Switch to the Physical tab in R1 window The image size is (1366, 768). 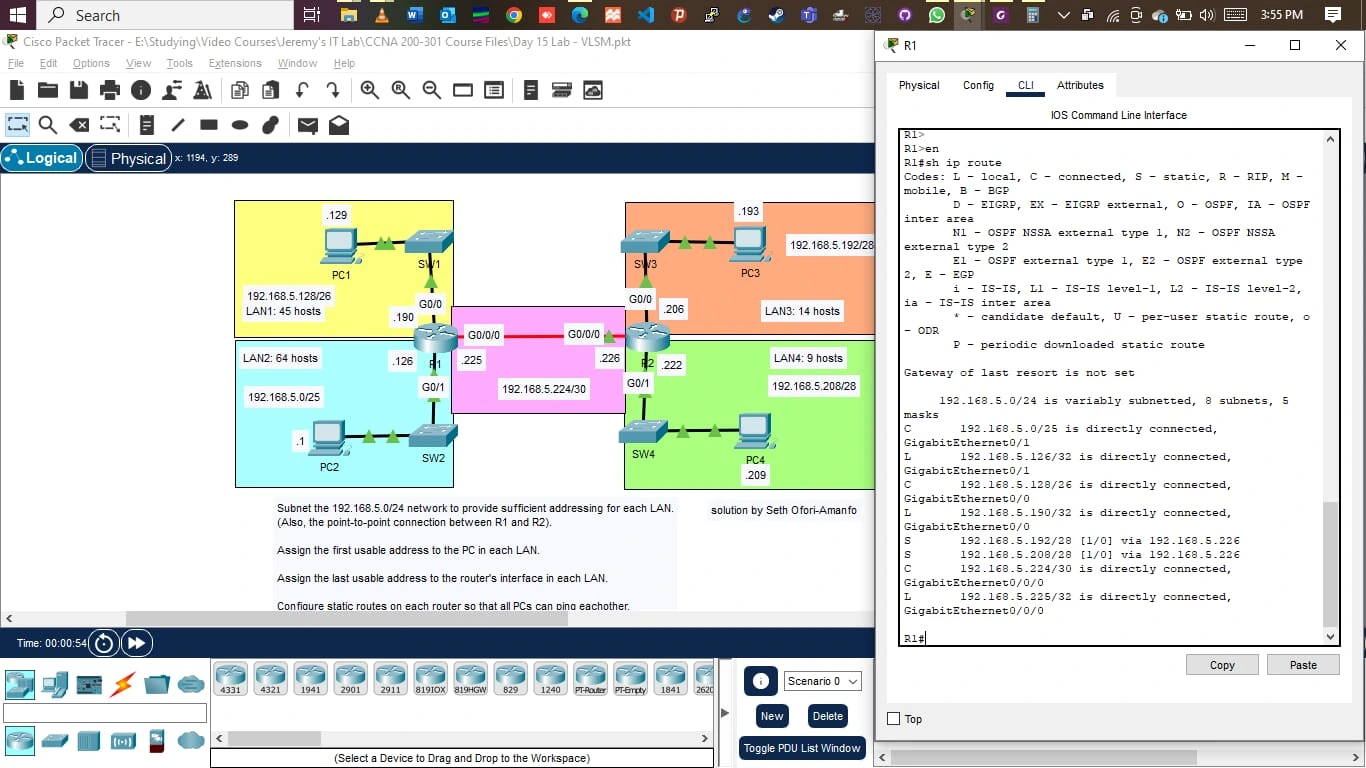[919, 85]
